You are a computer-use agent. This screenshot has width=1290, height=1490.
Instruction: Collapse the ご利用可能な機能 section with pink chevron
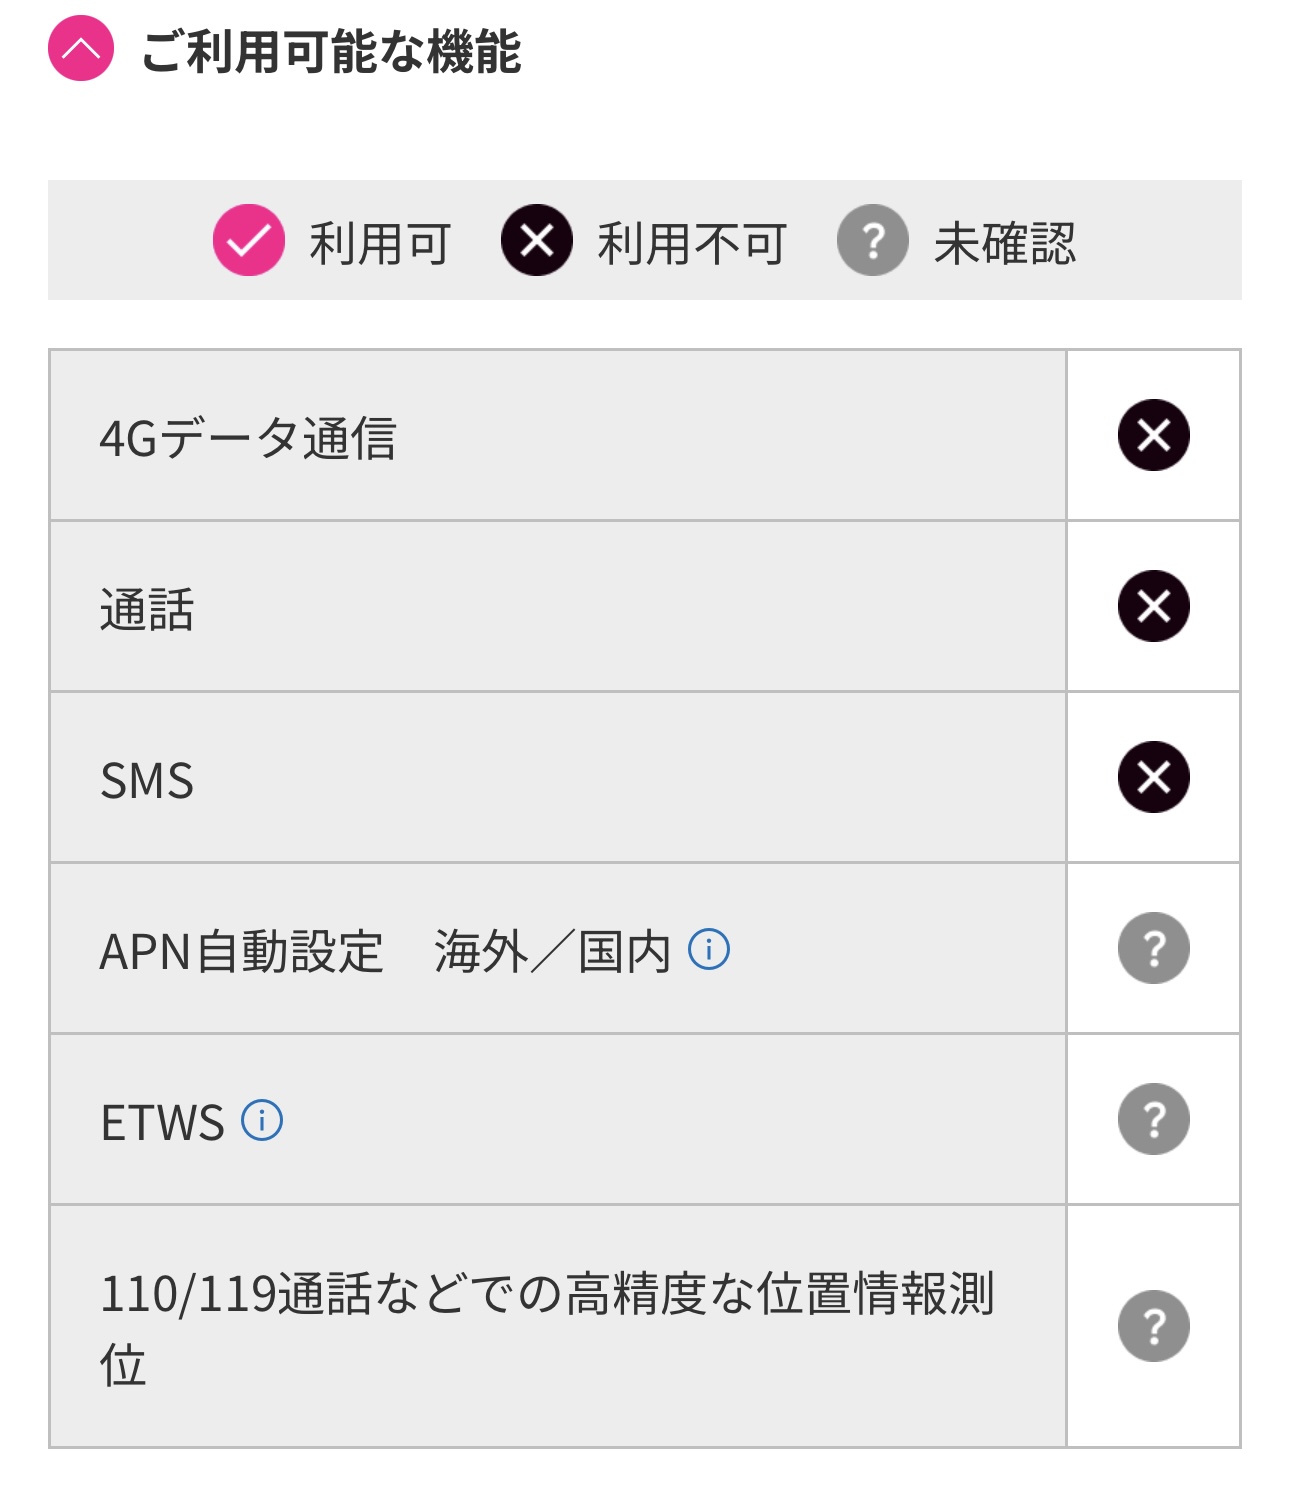coord(81,48)
